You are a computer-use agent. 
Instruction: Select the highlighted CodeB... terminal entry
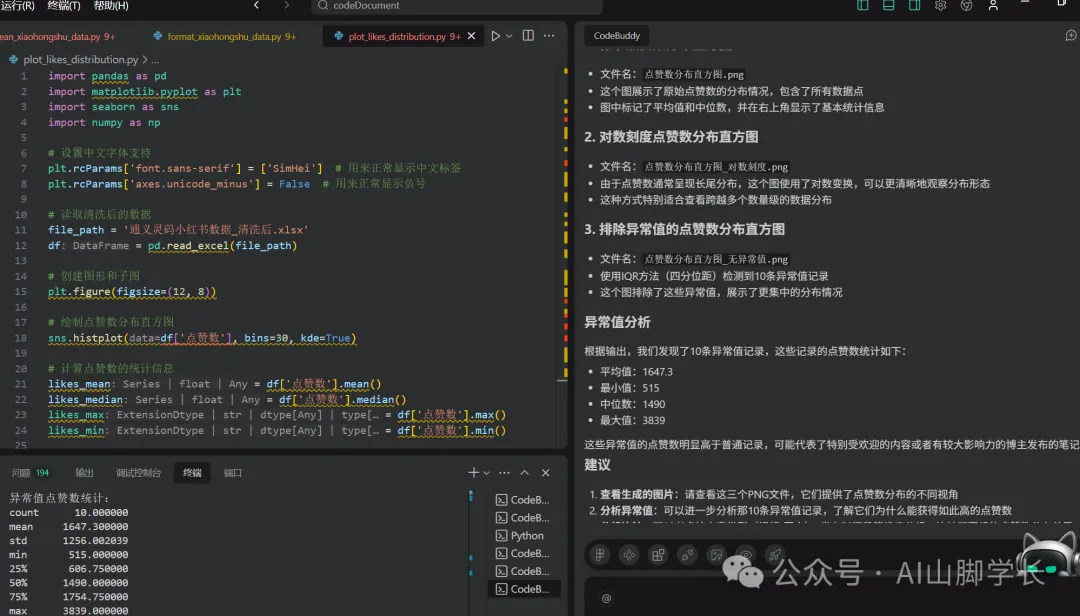coord(525,589)
